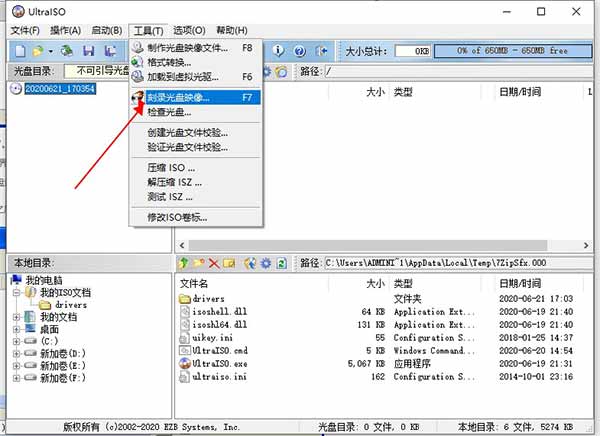Open the dropdown arrow beside Open icon
The height and width of the screenshot is (436, 600).
click(51, 51)
